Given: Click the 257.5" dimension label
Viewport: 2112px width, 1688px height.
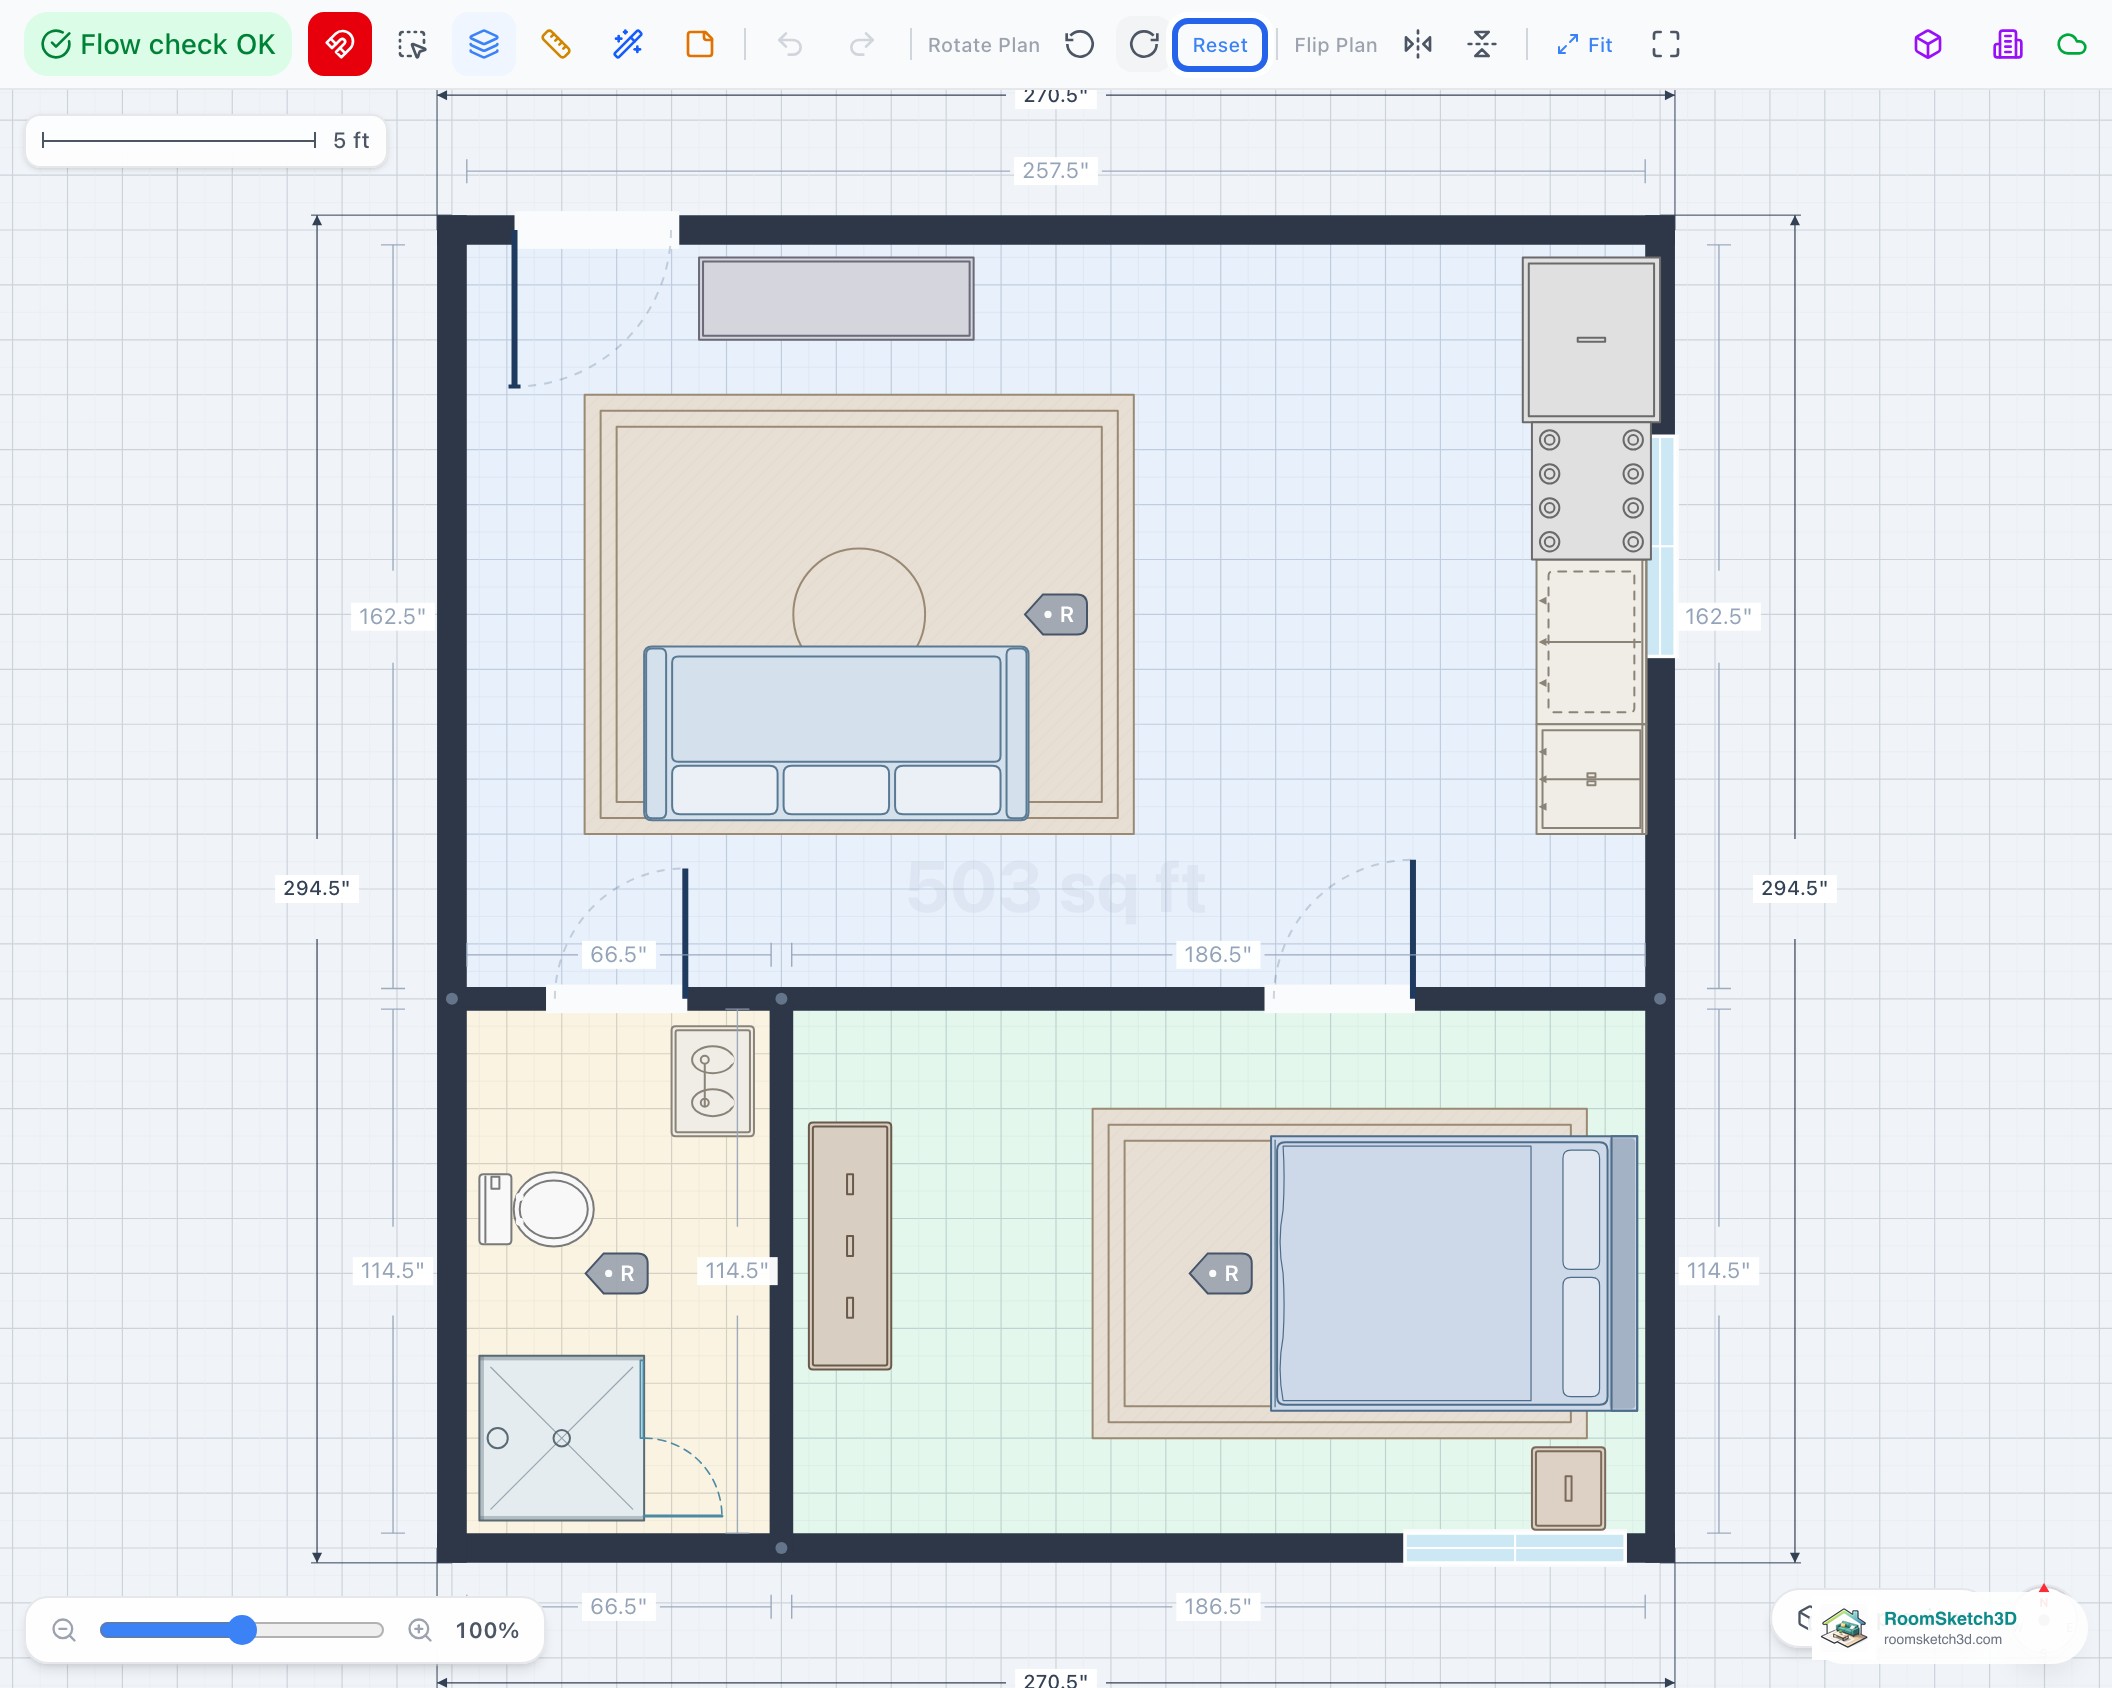Looking at the screenshot, I should coord(1055,170).
